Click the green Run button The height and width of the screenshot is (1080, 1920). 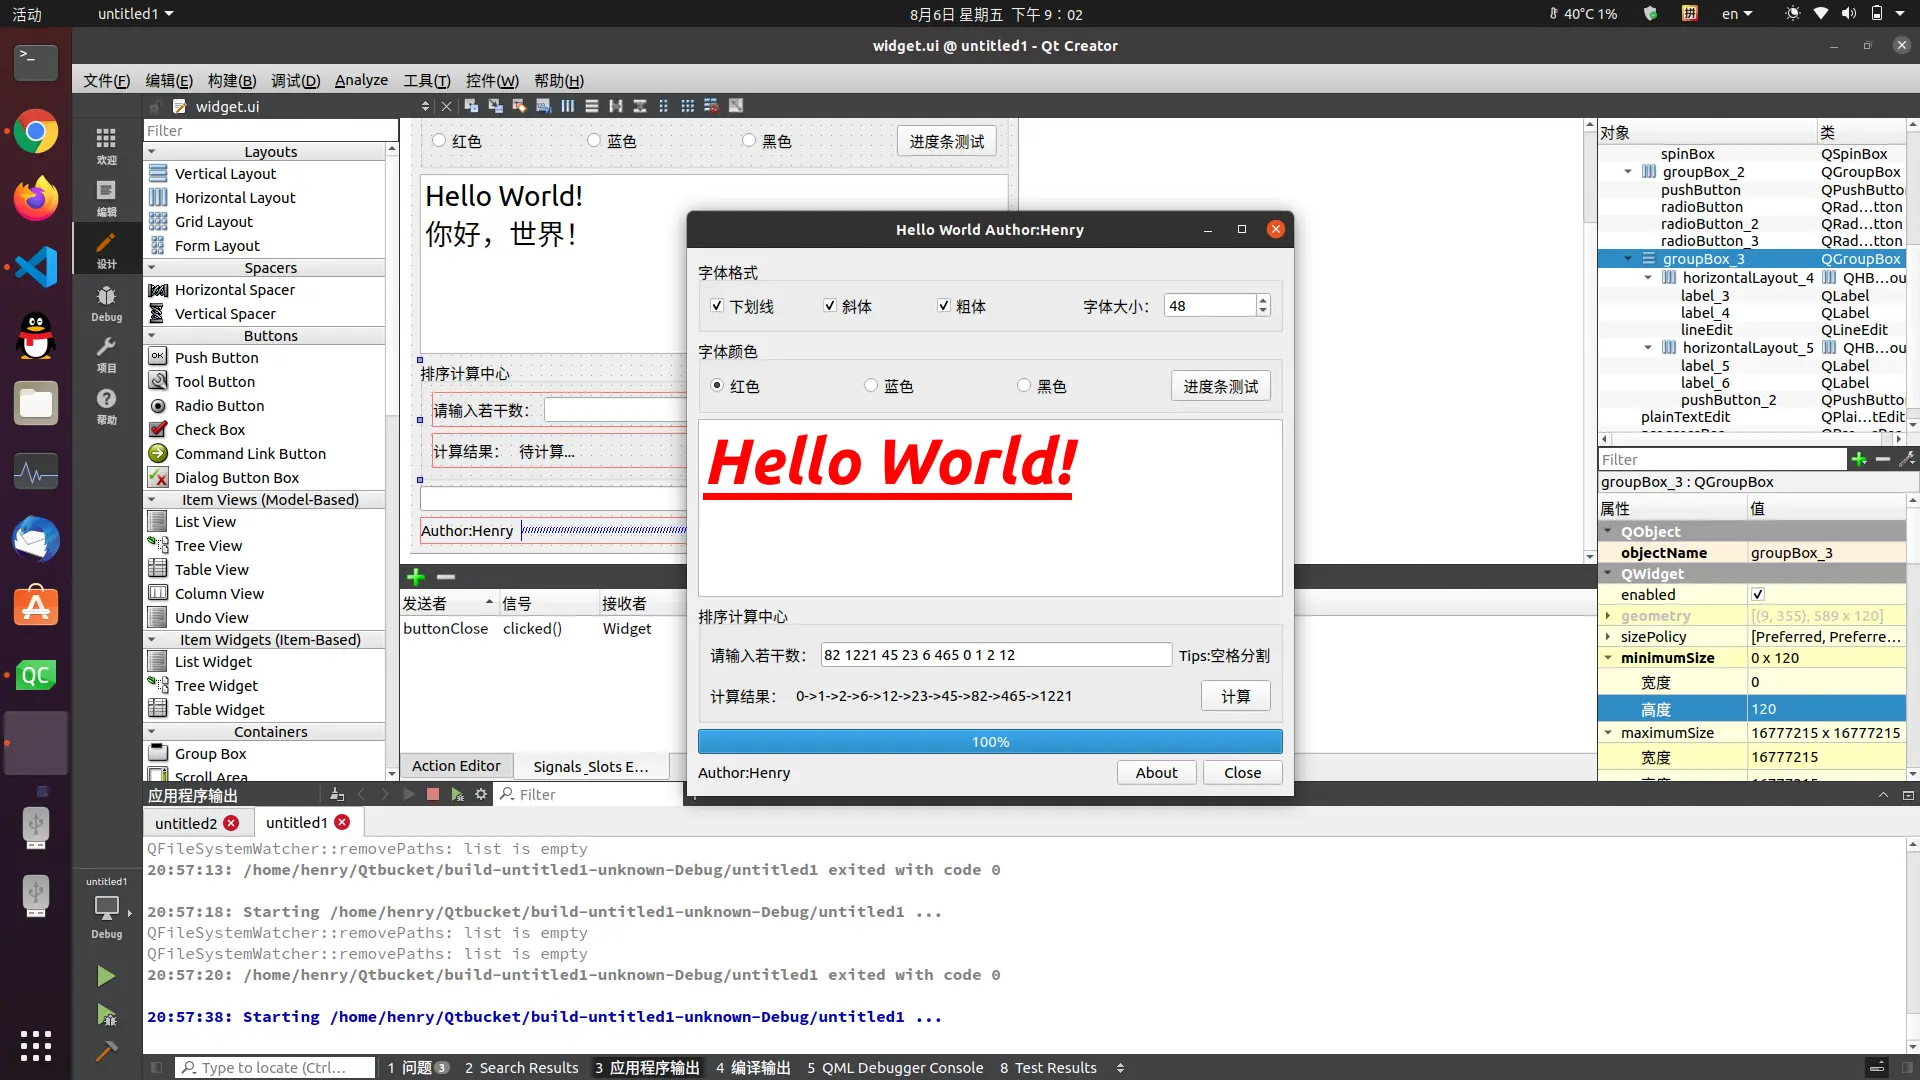[106, 976]
